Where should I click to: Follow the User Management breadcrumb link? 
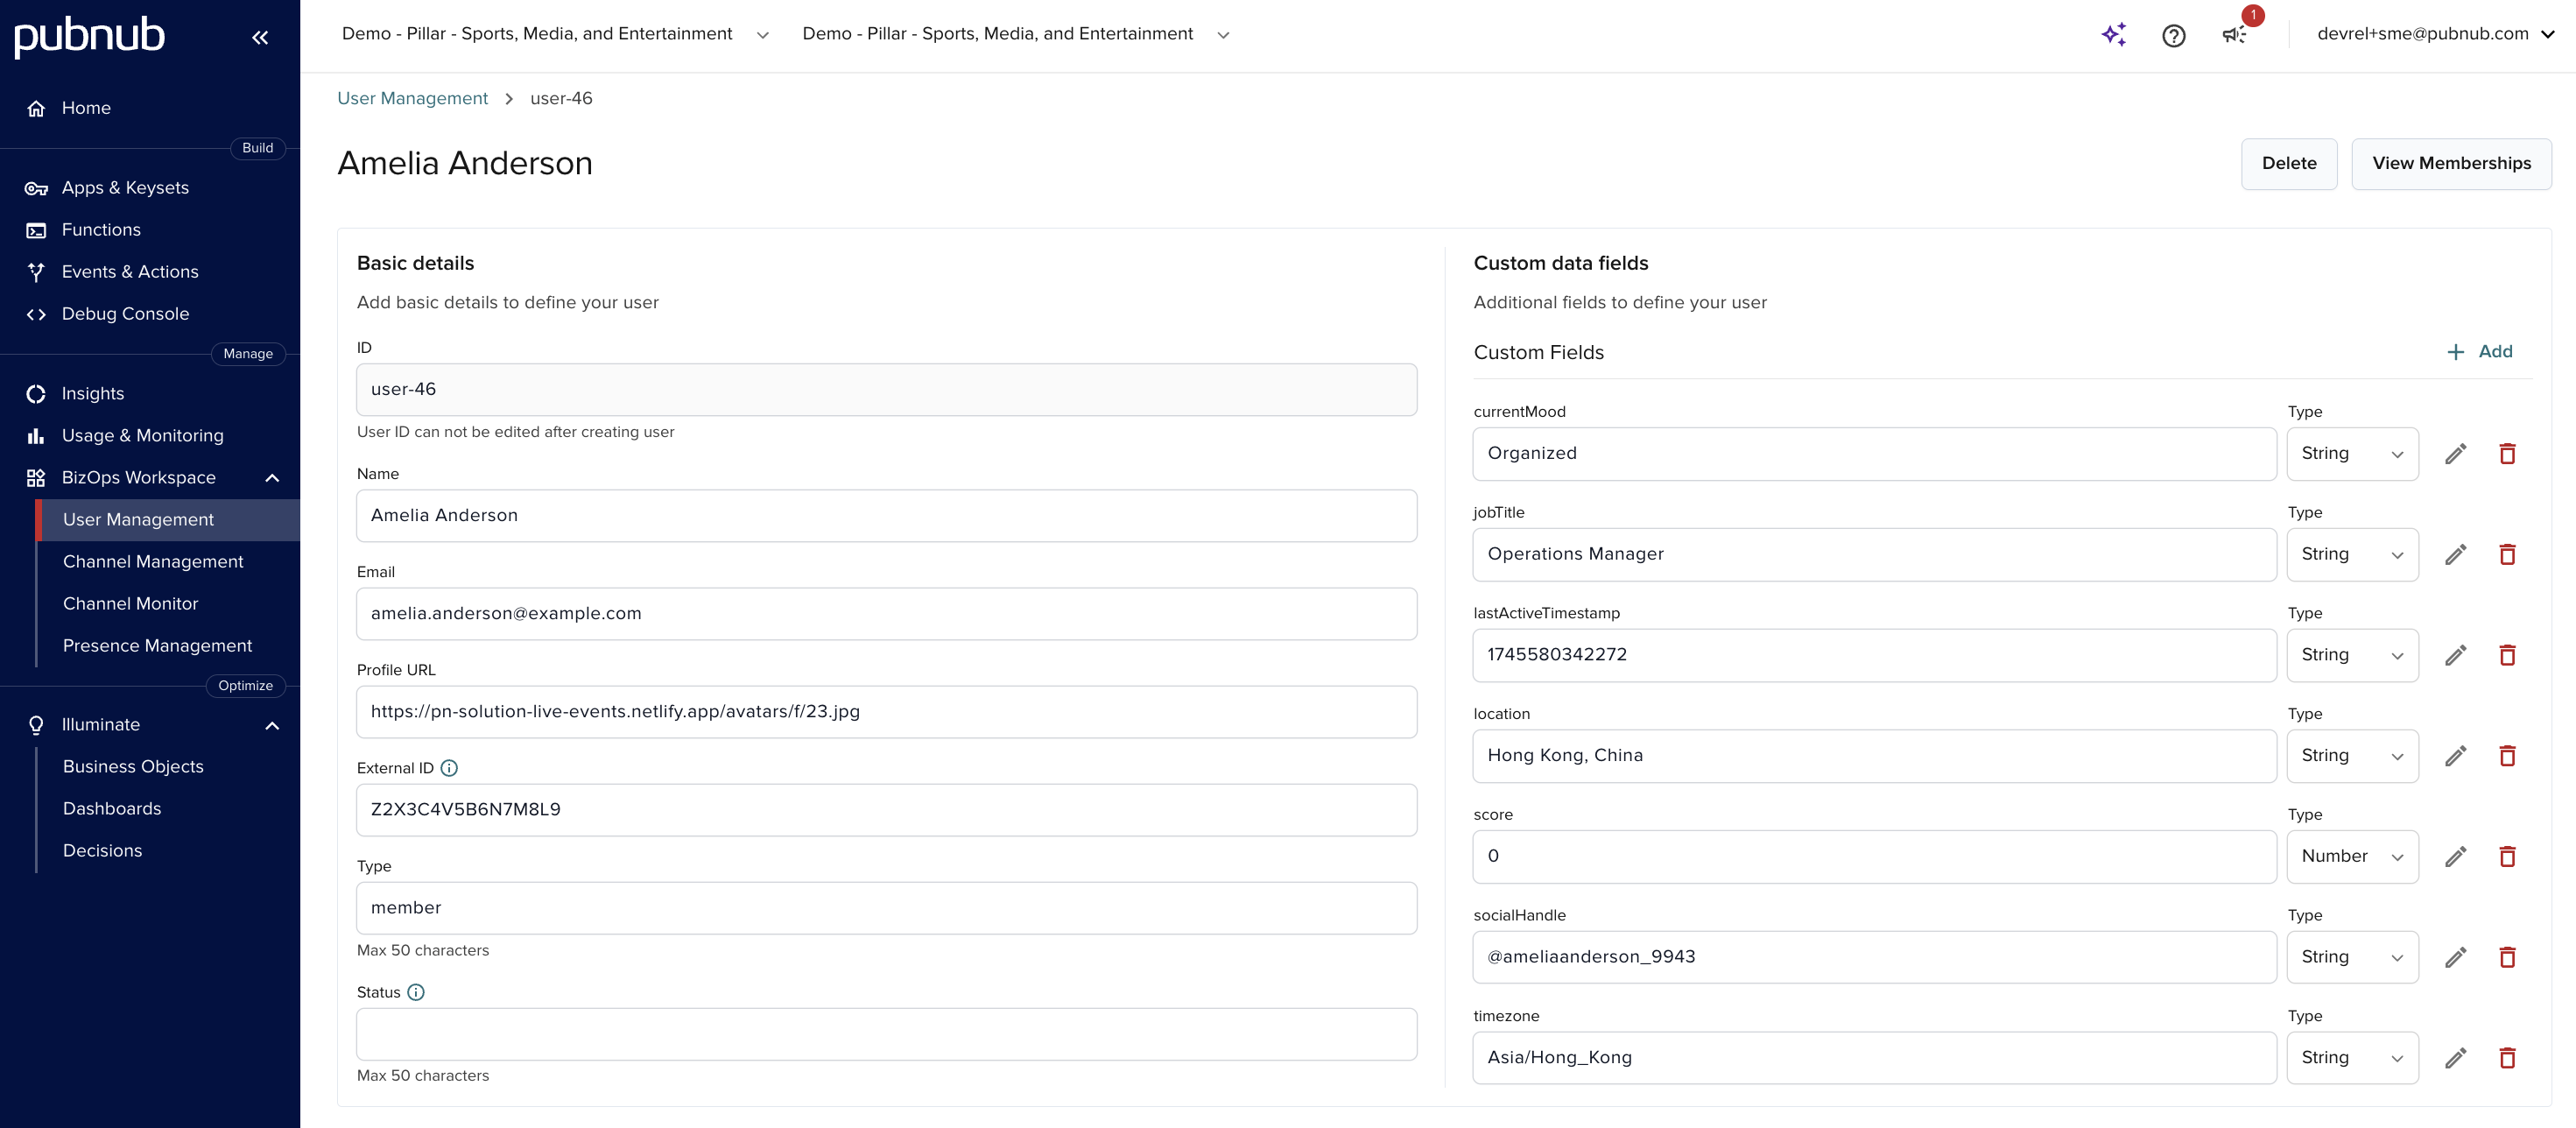tap(412, 98)
